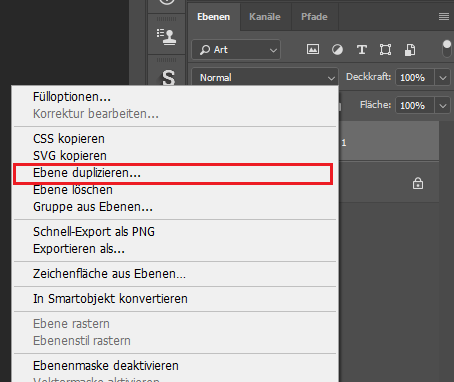Select the Clone Stamp panel icon
The image size is (454, 382).
pyautogui.click(x=167, y=36)
